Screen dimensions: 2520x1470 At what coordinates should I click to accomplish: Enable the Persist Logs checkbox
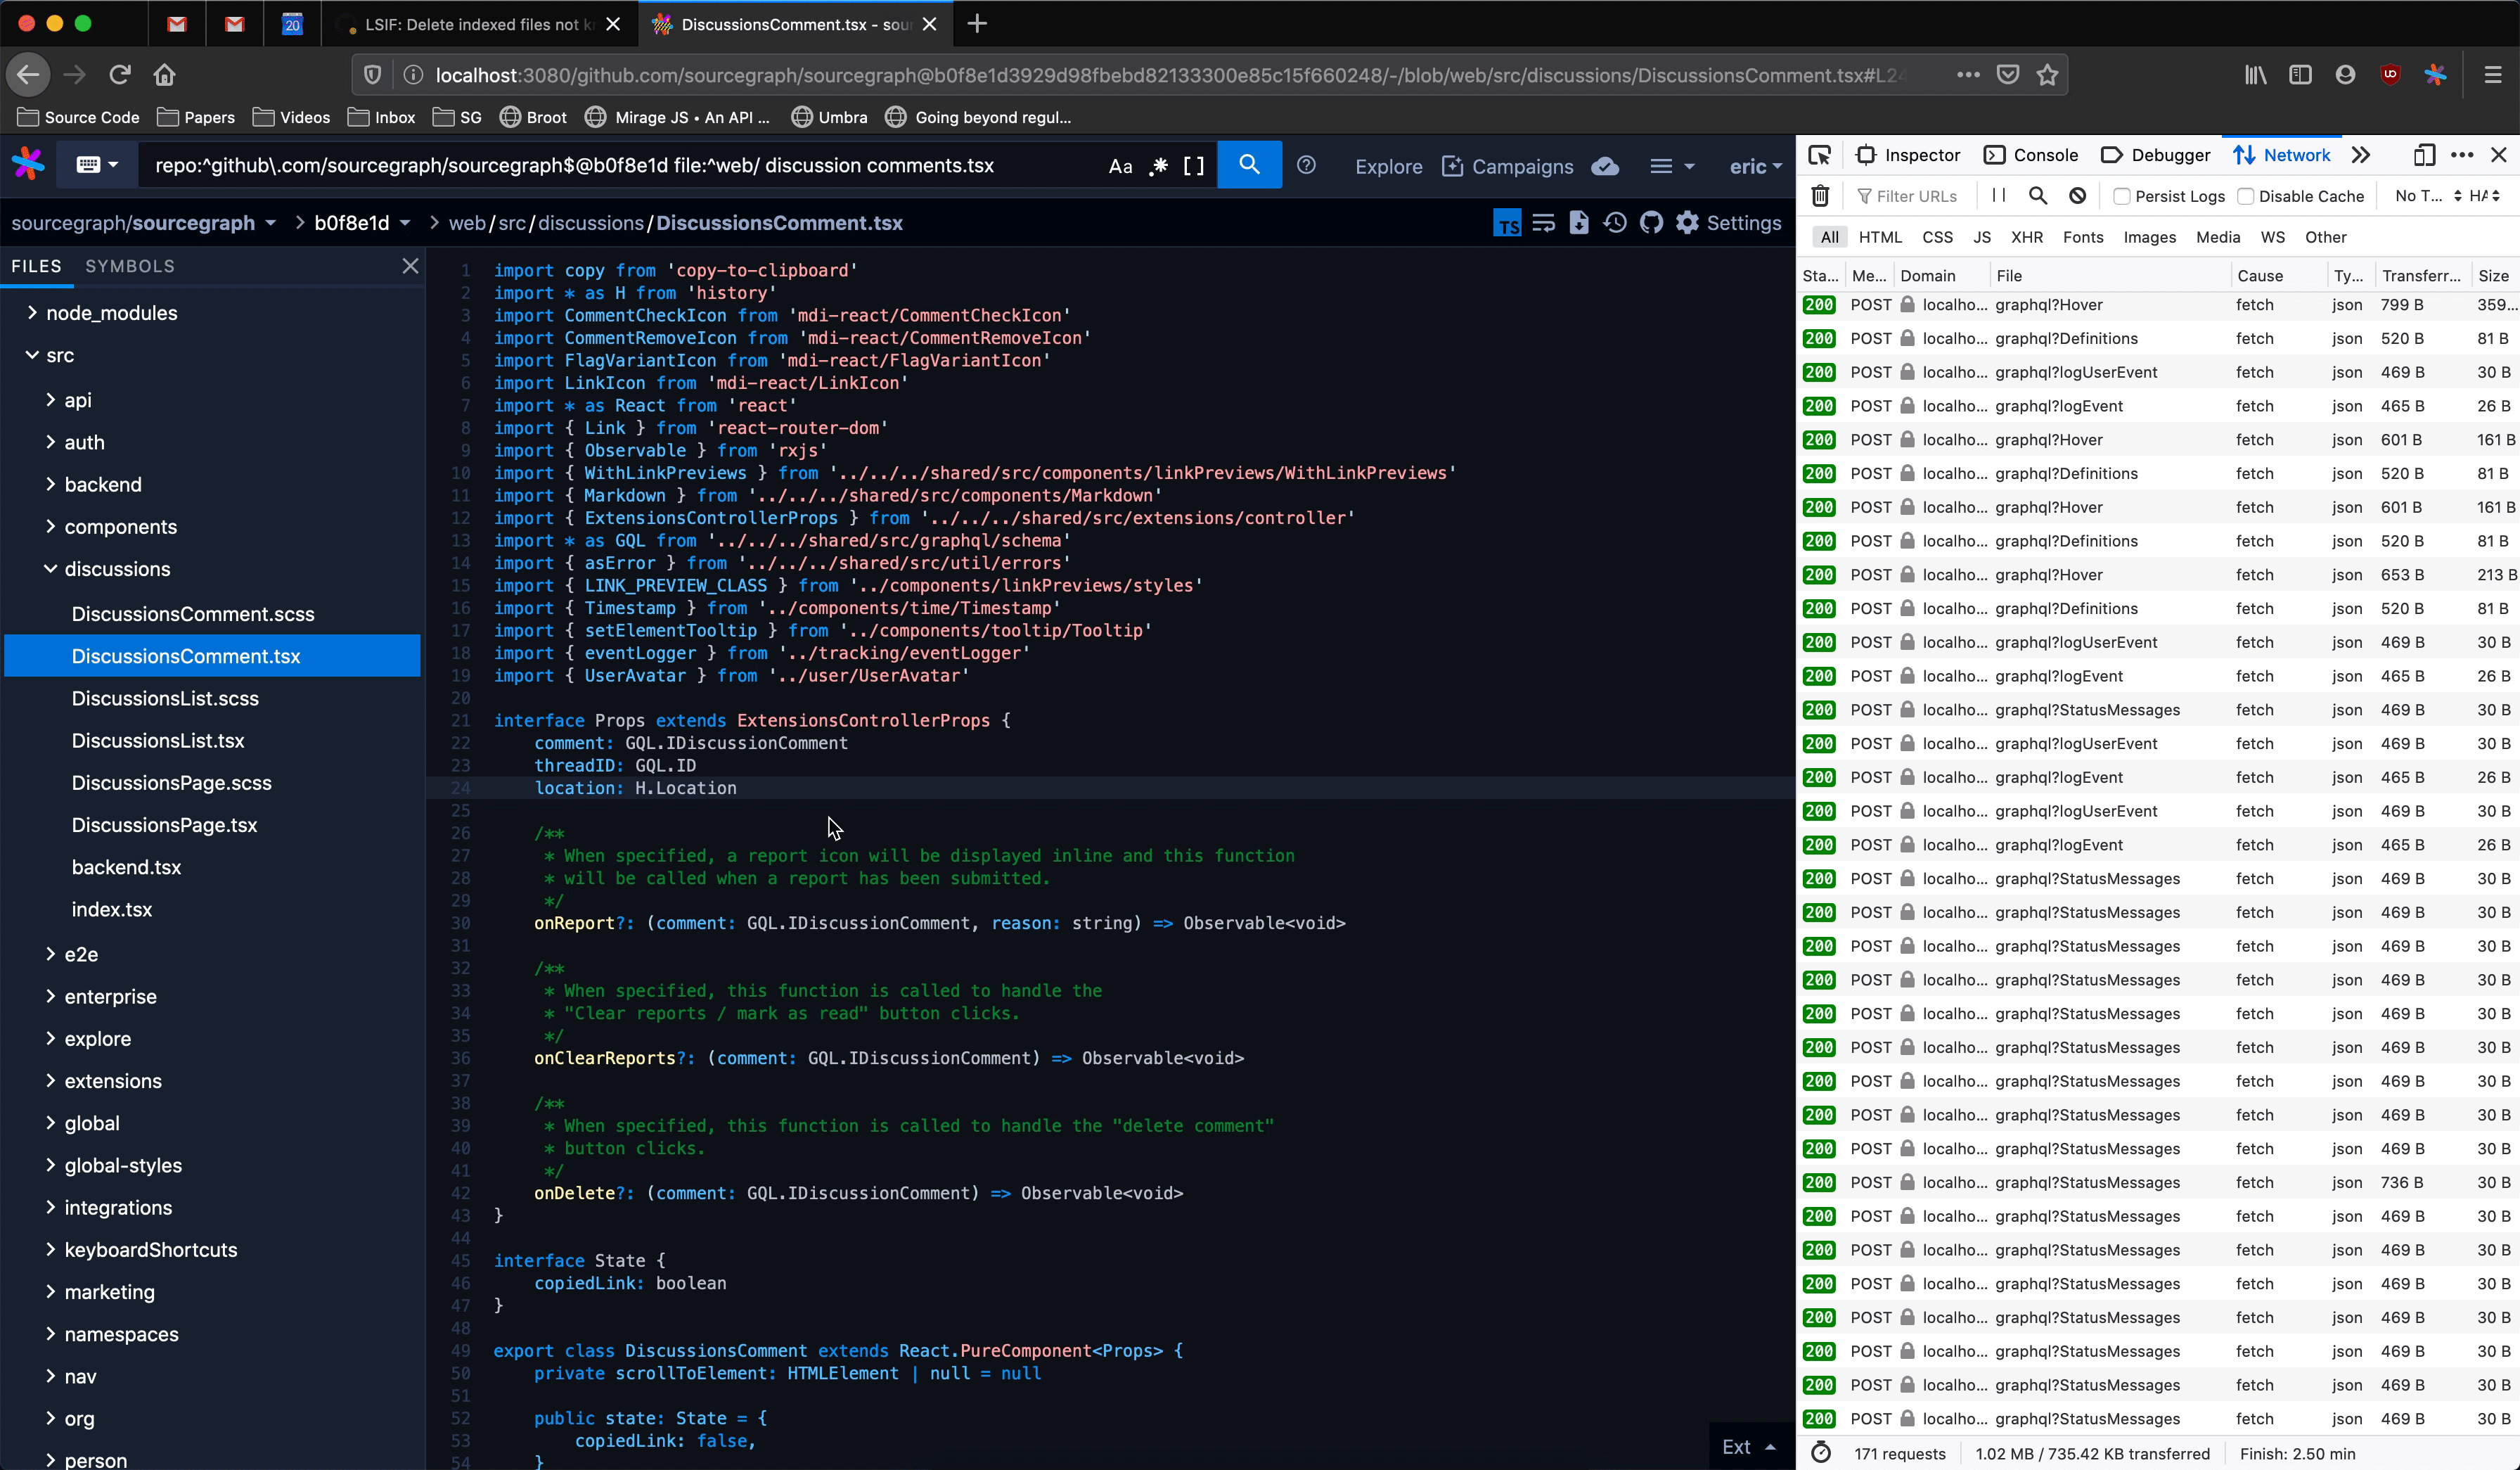pos(2121,196)
